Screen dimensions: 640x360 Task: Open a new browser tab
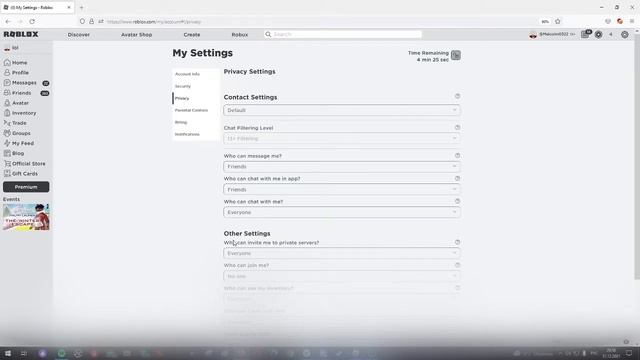[81, 7]
